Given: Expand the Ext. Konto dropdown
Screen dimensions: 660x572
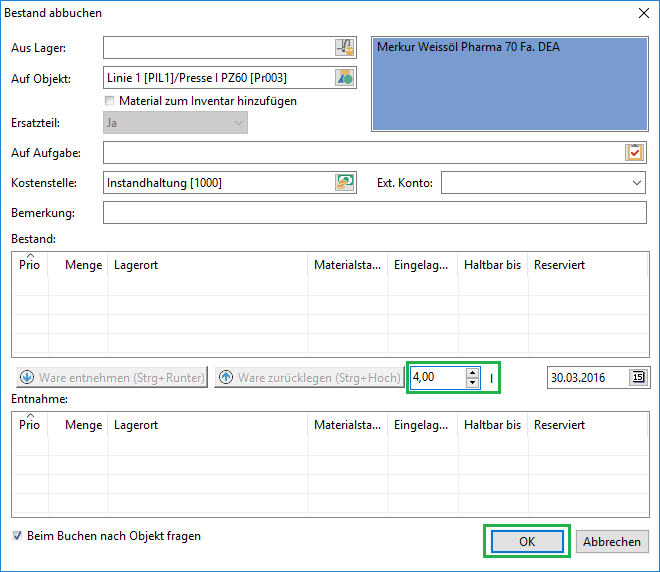Looking at the screenshot, I should (636, 183).
